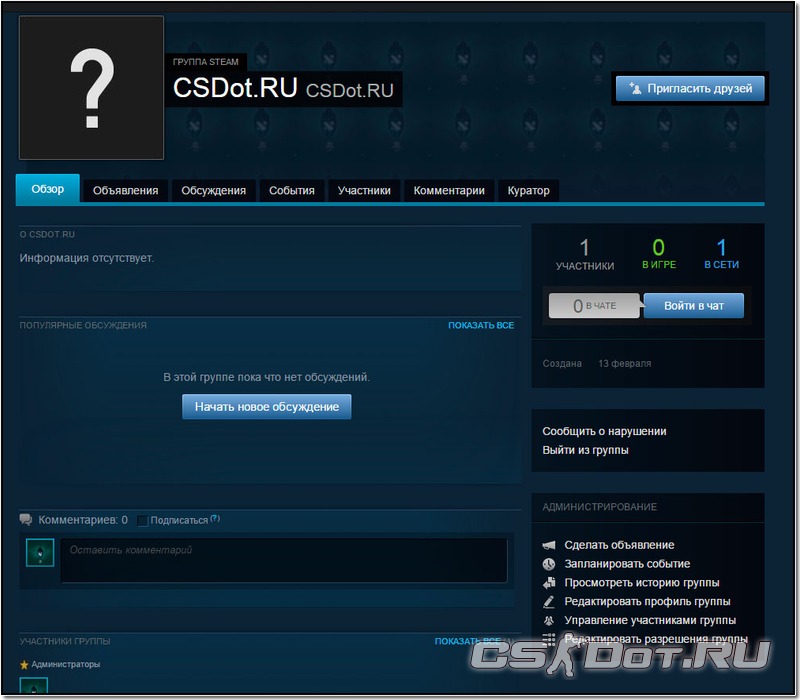This screenshot has width=800, height=700.
Task: Click ПОКАЗАТЬ ВСЕ beside popular discussions
Action: tap(481, 326)
